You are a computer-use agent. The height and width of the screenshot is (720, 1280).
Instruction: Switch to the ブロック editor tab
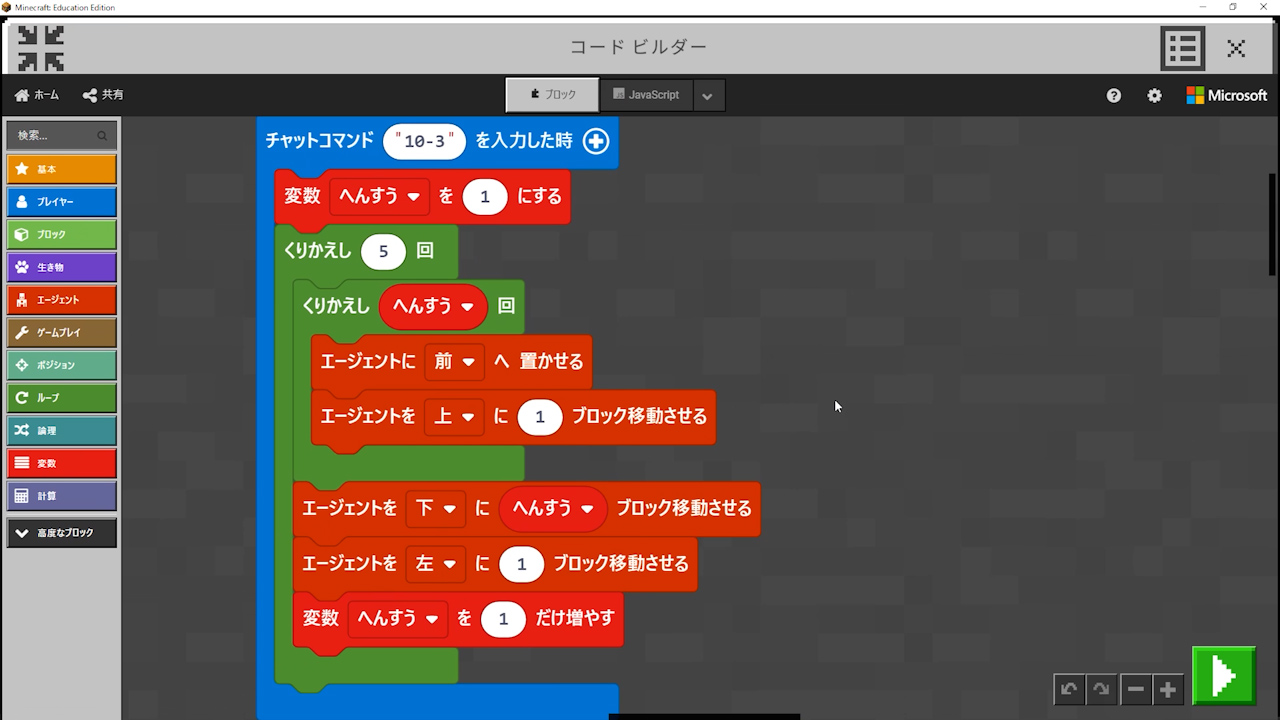552,95
